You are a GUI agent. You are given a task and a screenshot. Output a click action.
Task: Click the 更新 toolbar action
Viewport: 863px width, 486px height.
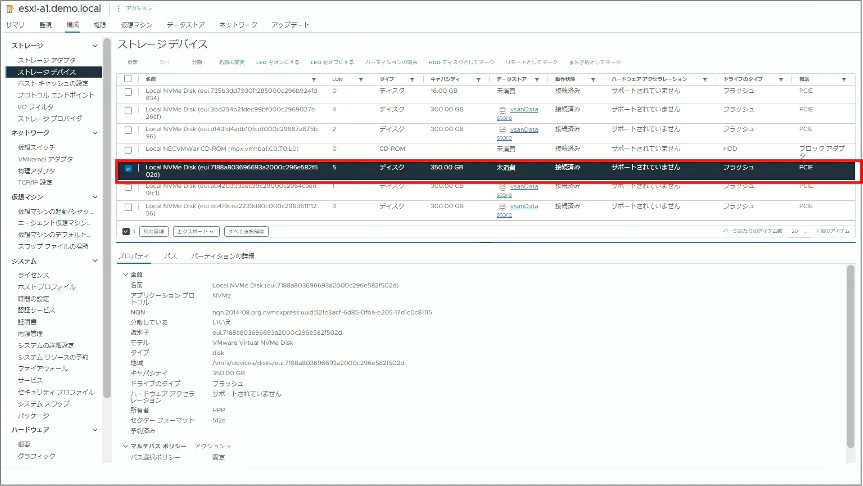[133, 62]
